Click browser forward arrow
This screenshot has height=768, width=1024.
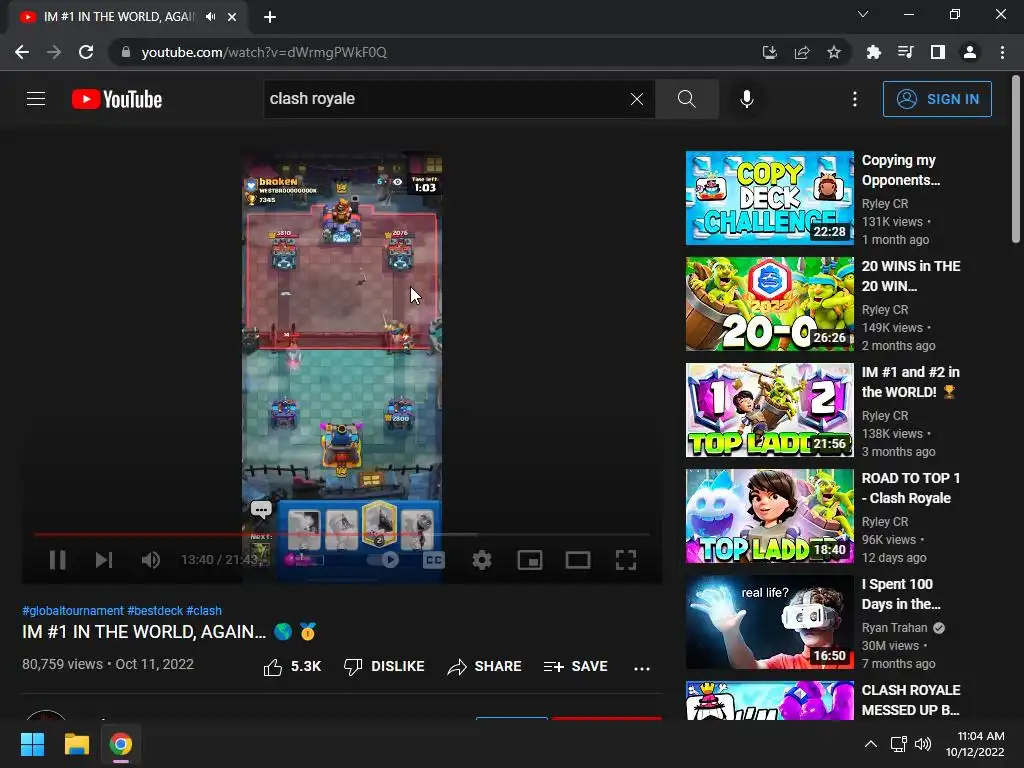[54, 52]
